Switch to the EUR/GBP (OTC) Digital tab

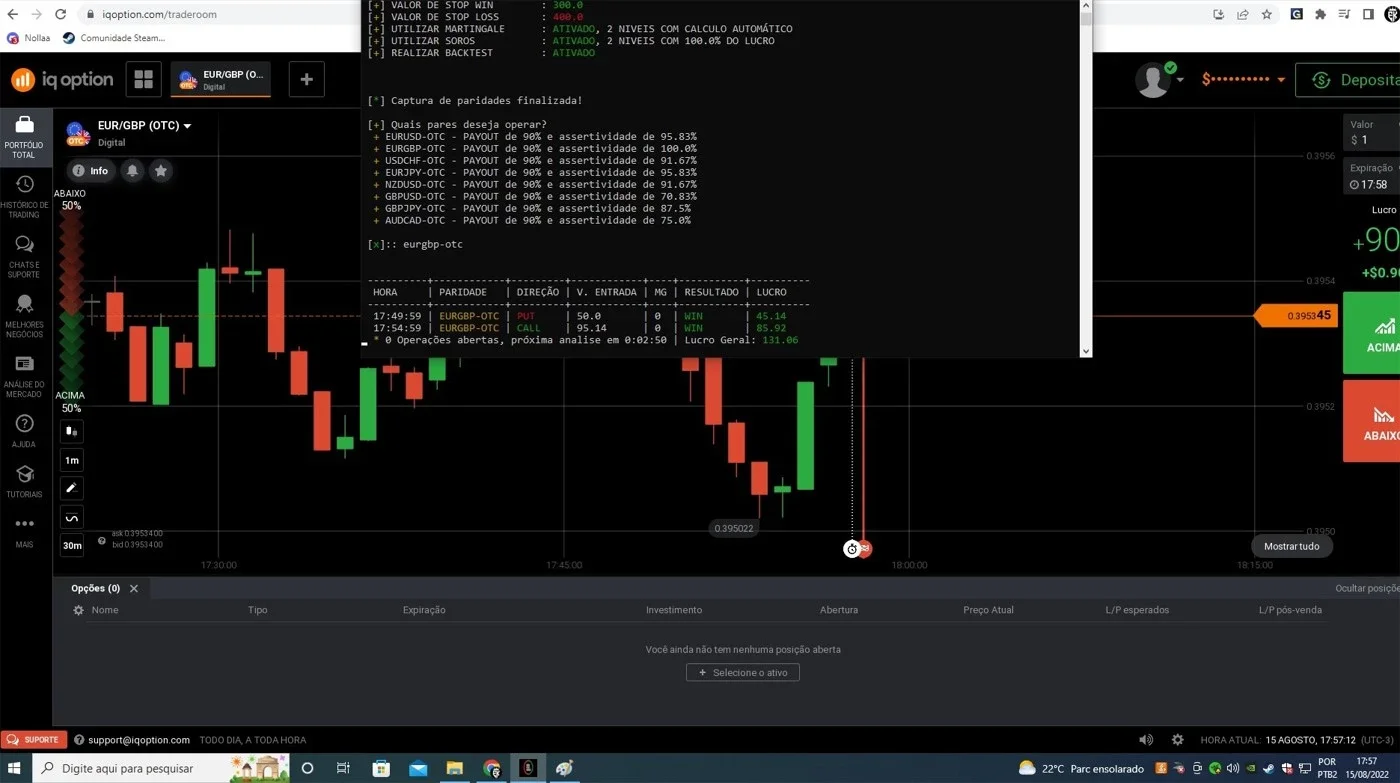click(220, 80)
